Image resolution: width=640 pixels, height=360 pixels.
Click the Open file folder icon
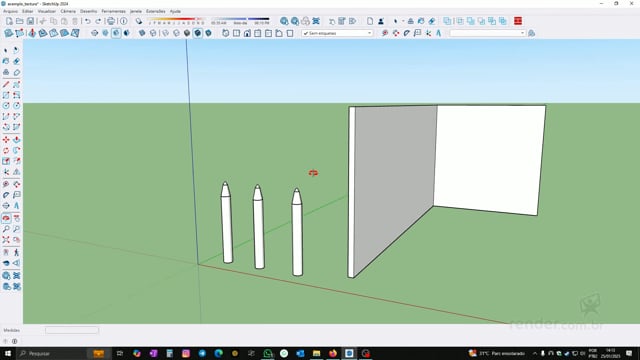20,21
